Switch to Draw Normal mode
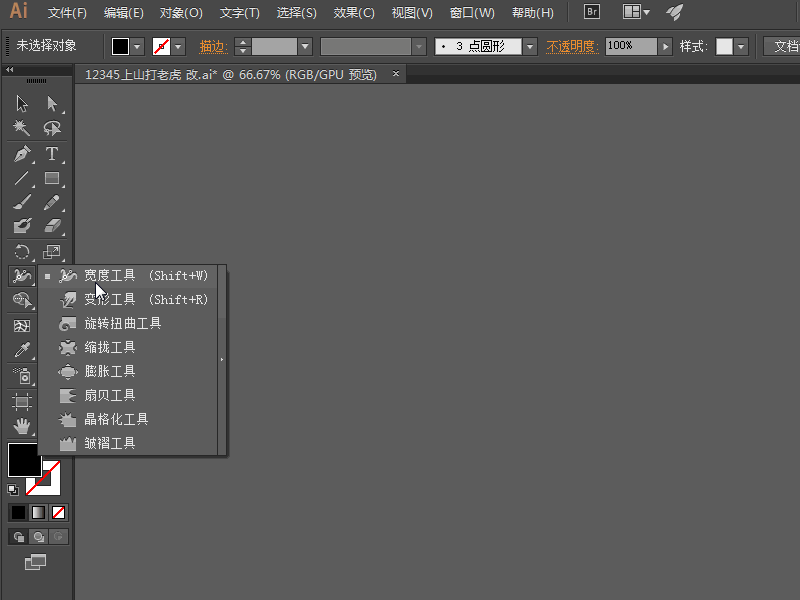The image size is (800, 600). point(17,537)
